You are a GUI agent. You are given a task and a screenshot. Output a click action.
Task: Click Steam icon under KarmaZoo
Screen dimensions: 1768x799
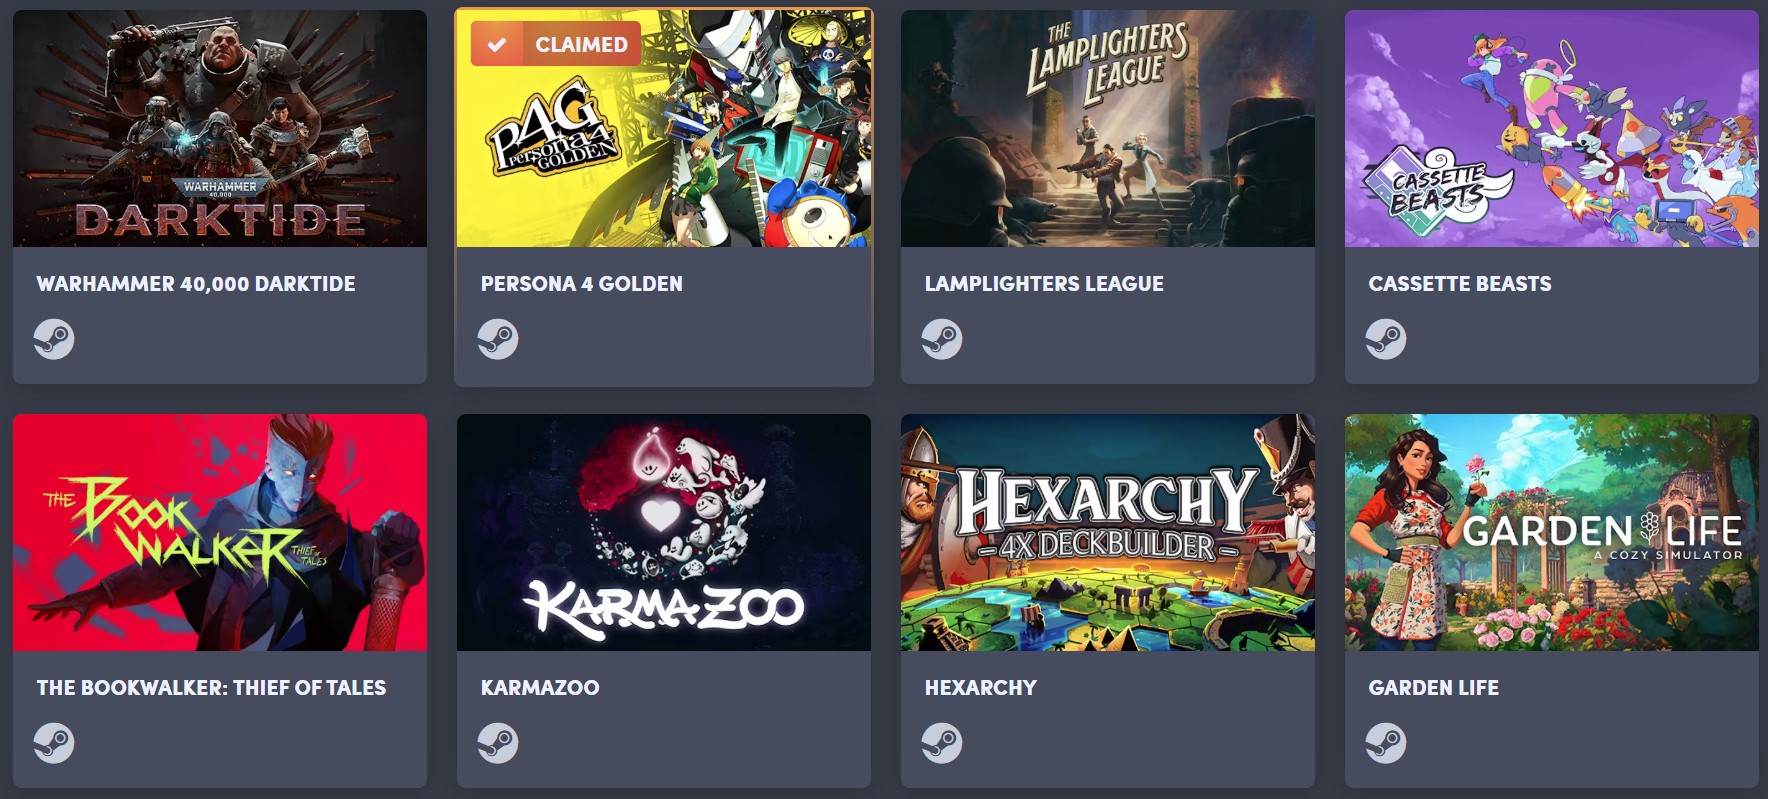[498, 743]
